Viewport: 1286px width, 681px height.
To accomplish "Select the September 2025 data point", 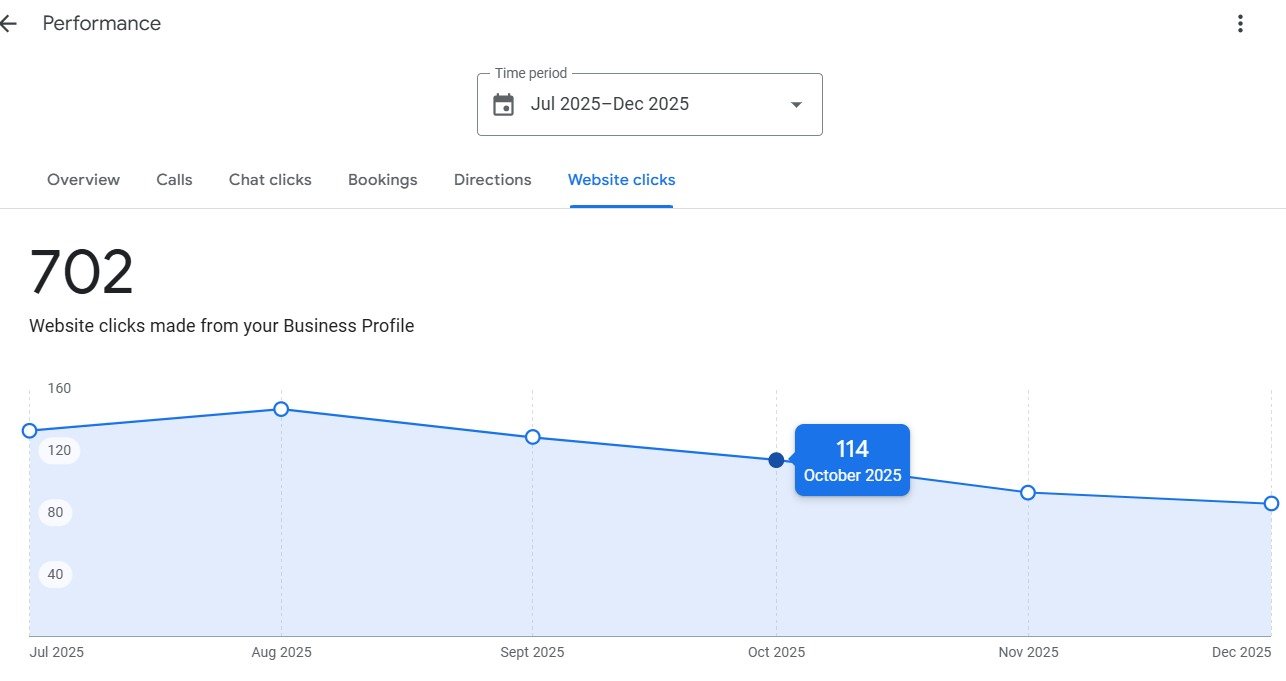I will (533, 437).
